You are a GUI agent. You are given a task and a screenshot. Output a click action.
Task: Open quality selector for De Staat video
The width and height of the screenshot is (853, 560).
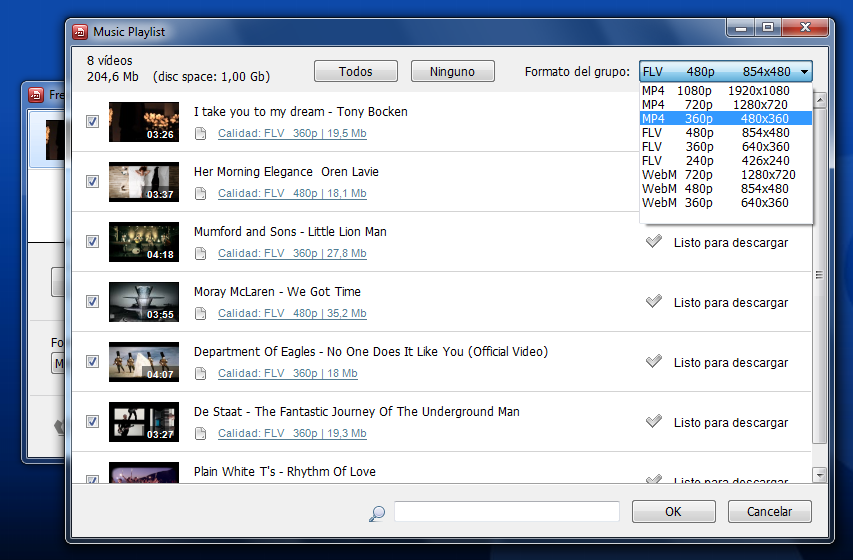292,433
